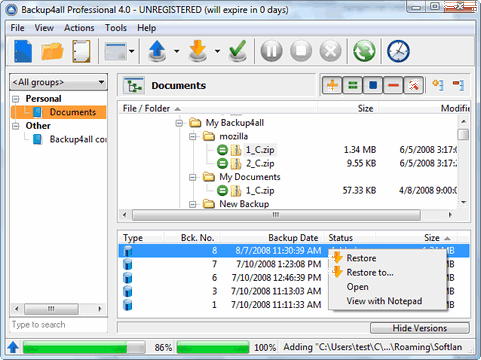The image size is (481, 360).
Task: Click the collapse all tree icon
Action: (x=458, y=85)
